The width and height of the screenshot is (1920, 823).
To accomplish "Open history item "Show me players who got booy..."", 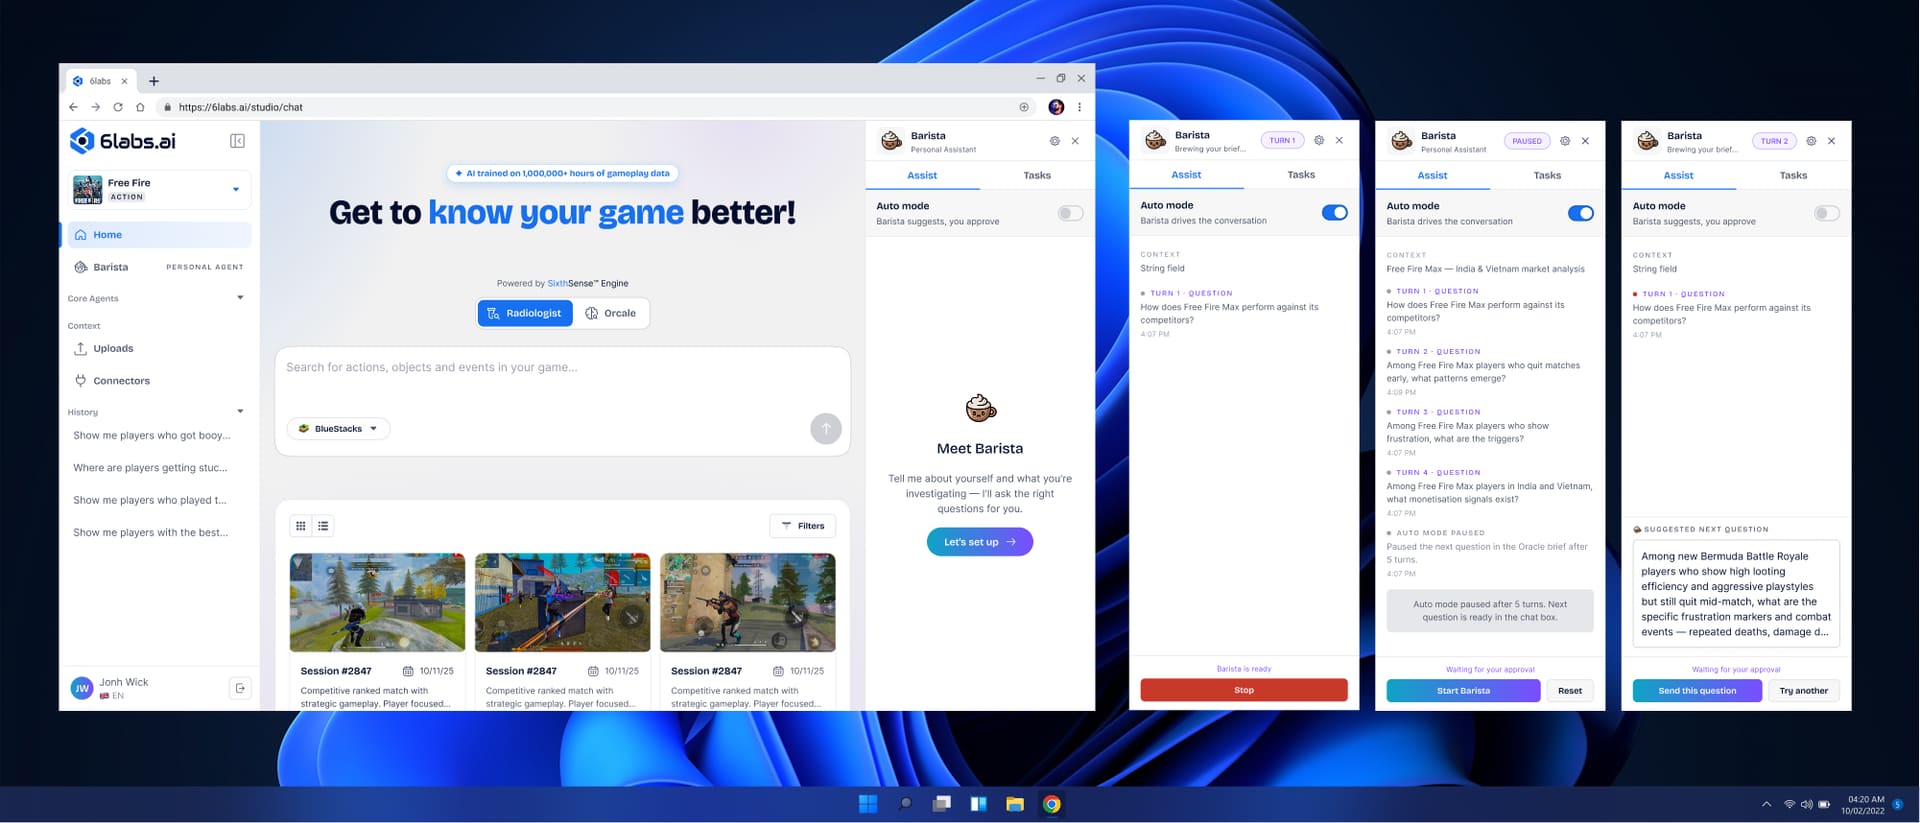I will pyautogui.click(x=152, y=436).
